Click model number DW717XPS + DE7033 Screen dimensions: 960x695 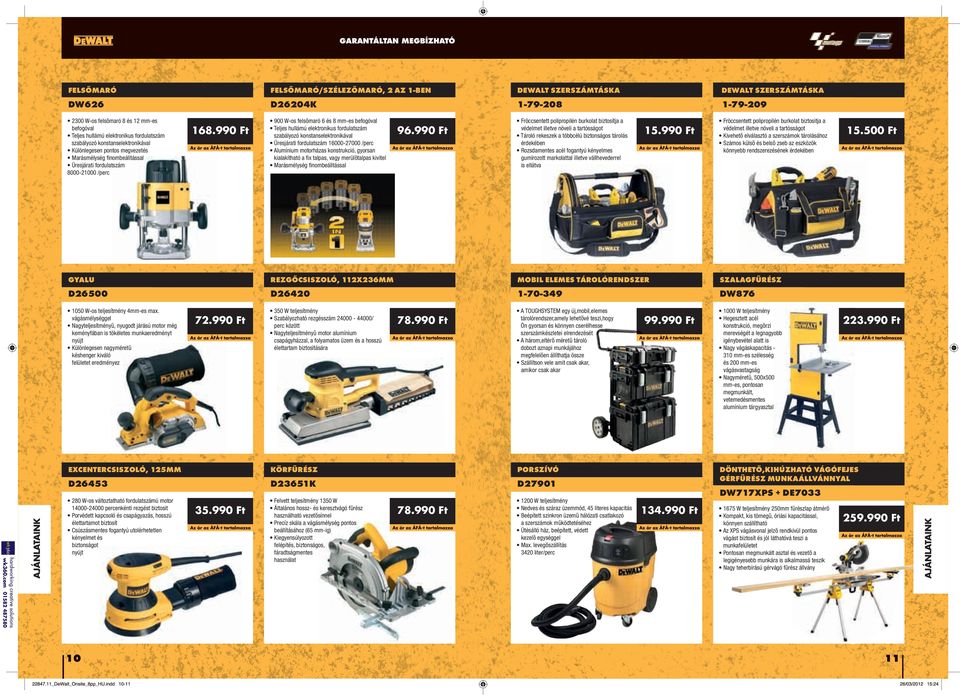click(770, 492)
